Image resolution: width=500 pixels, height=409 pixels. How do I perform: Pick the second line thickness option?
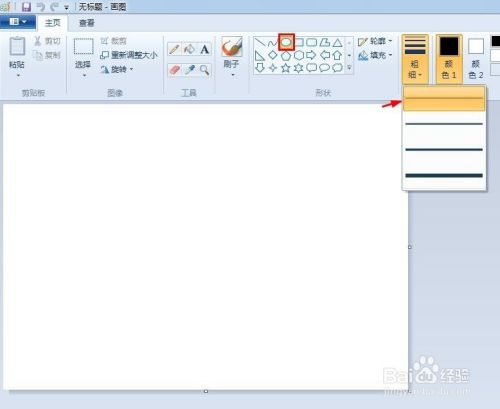point(444,124)
